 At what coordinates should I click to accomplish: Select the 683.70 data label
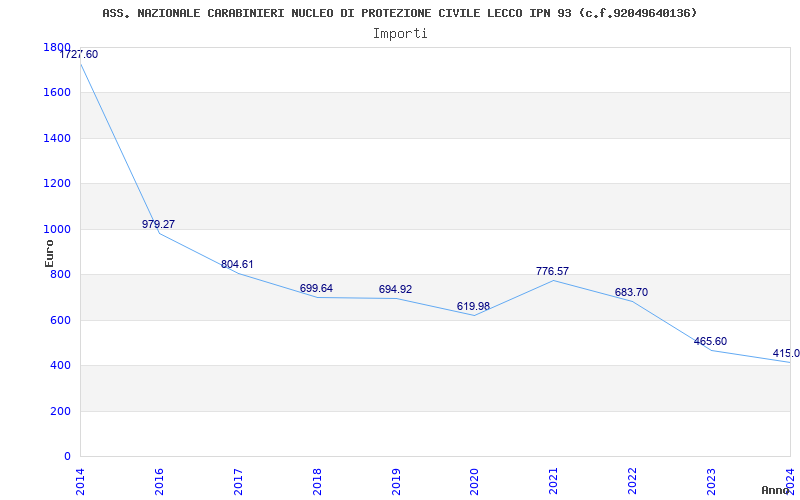pyautogui.click(x=632, y=293)
